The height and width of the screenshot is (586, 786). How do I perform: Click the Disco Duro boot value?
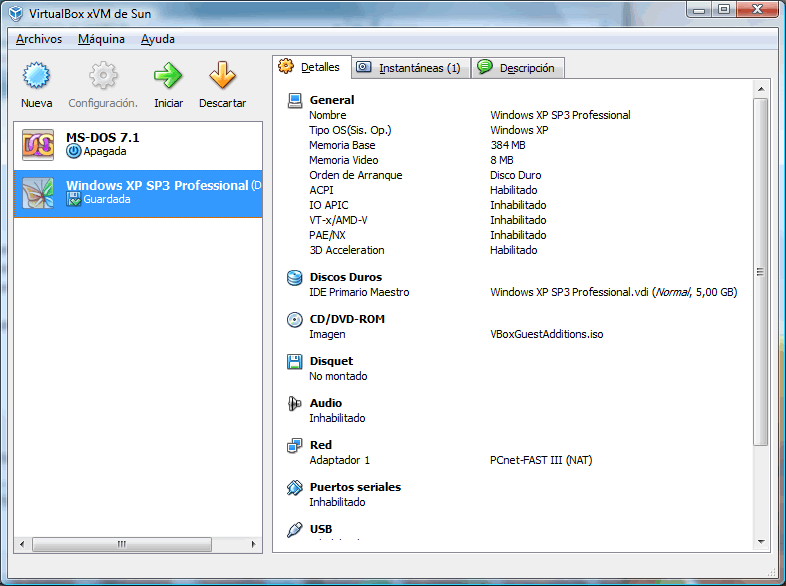tap(515, 175)
